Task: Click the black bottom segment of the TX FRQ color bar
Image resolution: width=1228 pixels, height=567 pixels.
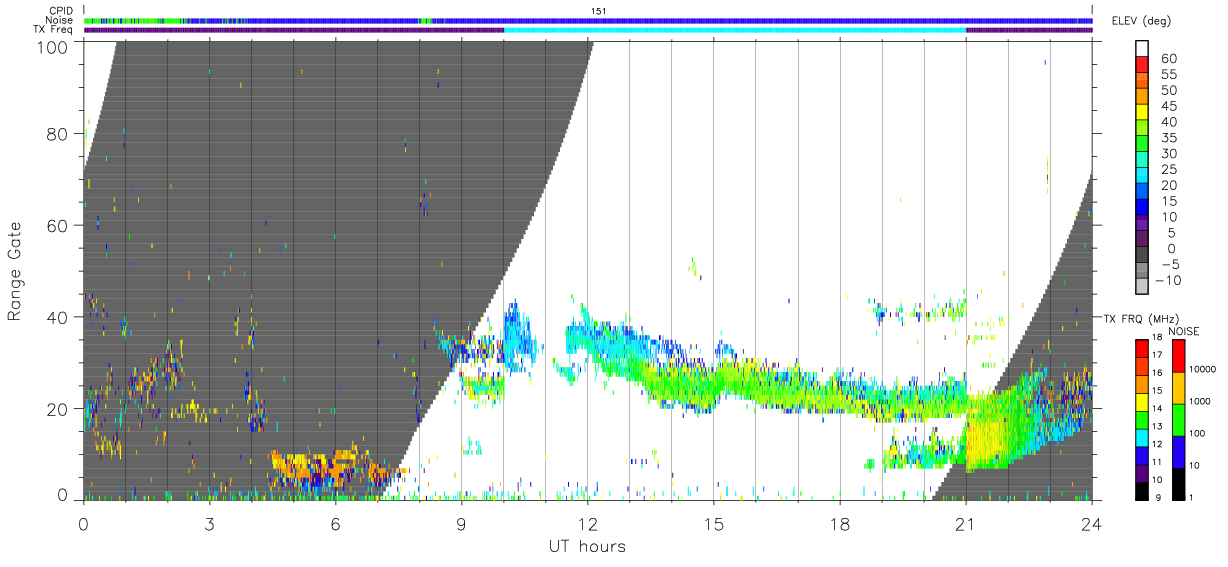Action: (1142, 491)
